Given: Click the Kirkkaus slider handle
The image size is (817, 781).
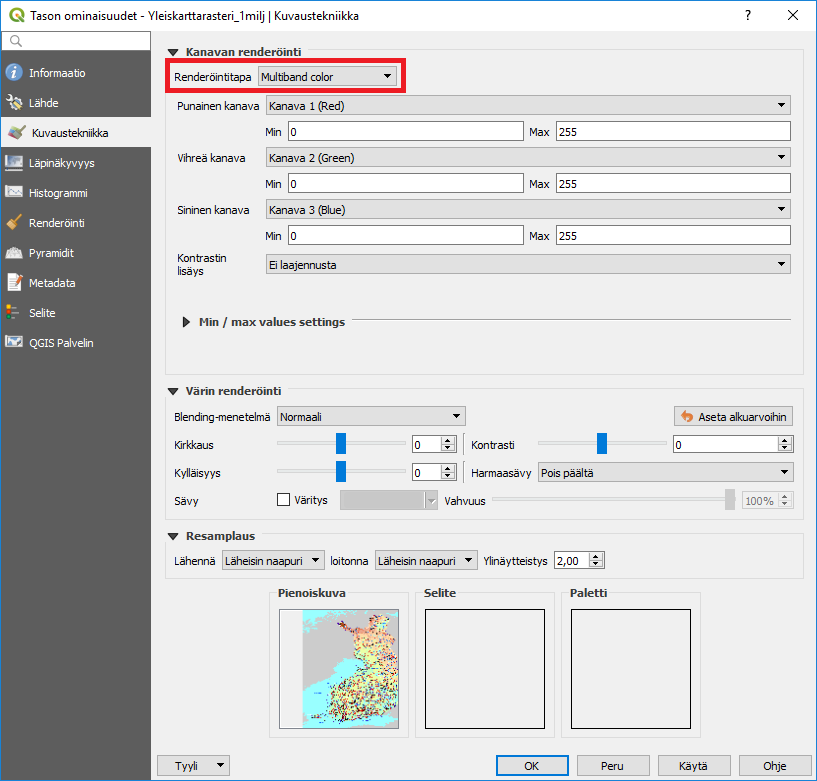Looking at the screenshot, I should click(x=341, y=444).
